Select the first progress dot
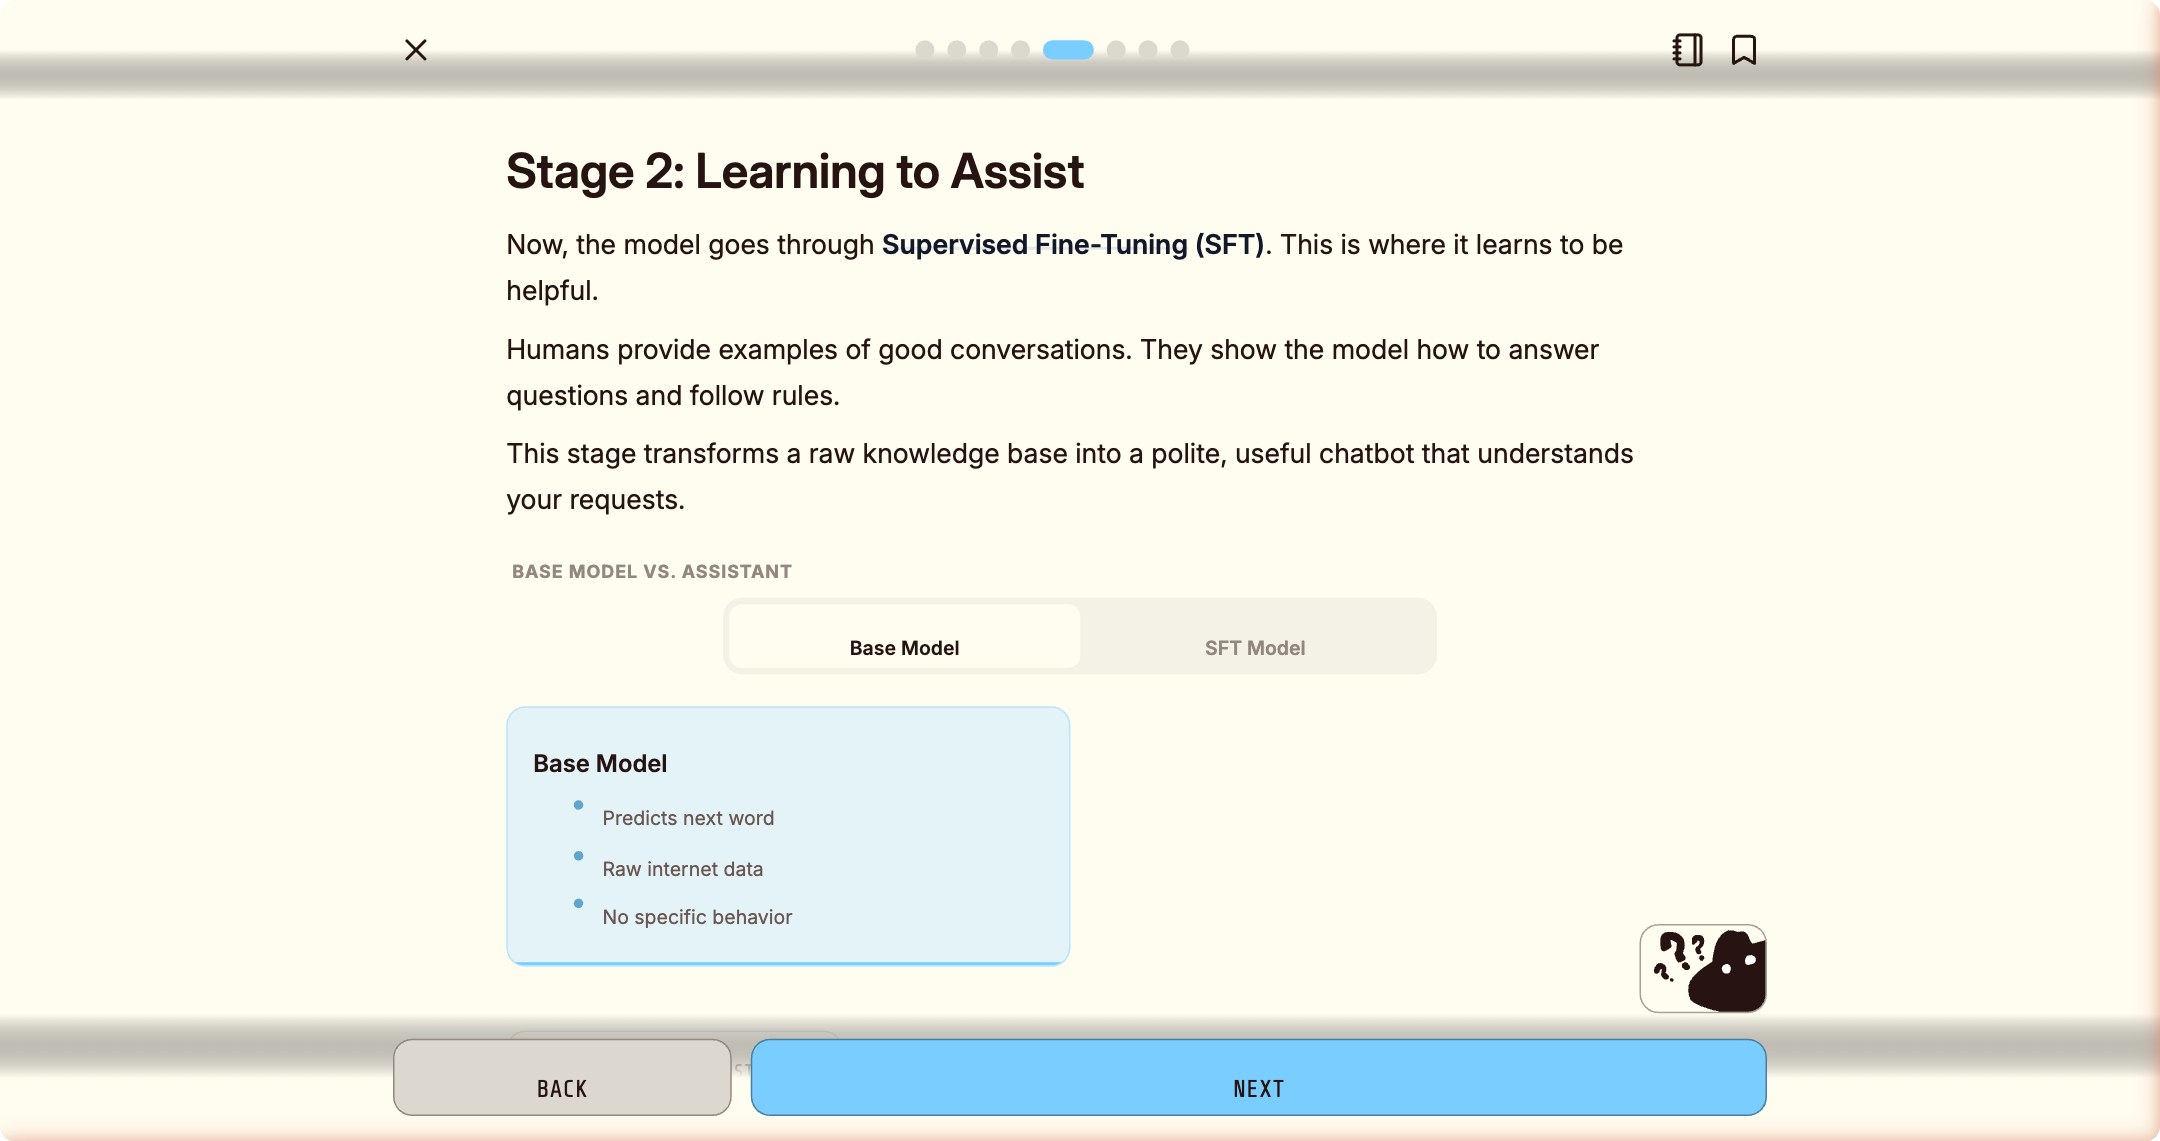Screen dimensions: 2160x1141 click(x=925, y=49)
